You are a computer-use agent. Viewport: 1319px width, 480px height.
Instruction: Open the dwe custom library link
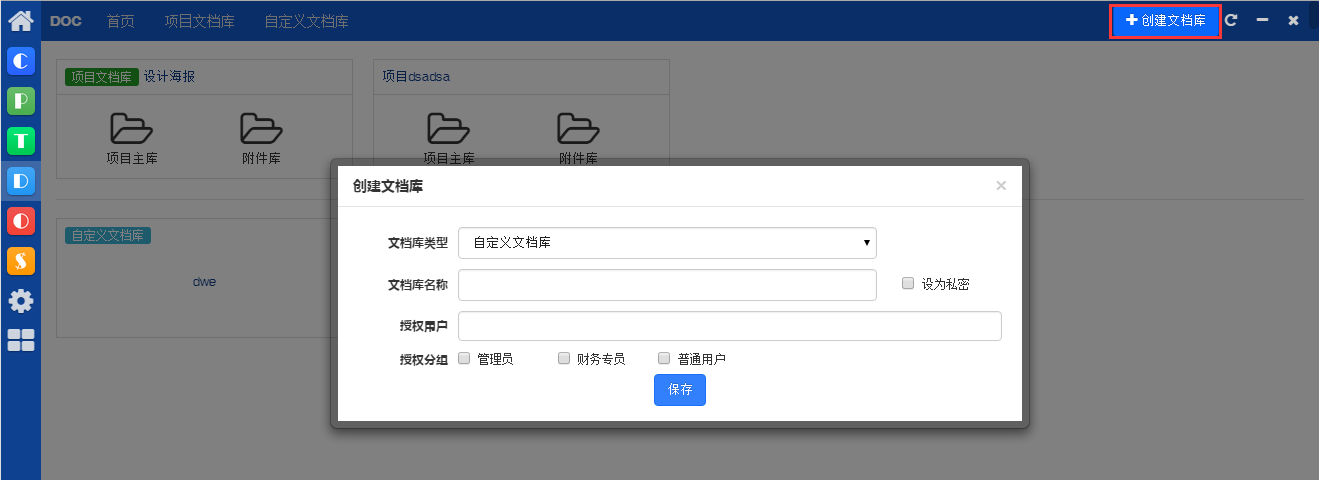coord(204,282)
